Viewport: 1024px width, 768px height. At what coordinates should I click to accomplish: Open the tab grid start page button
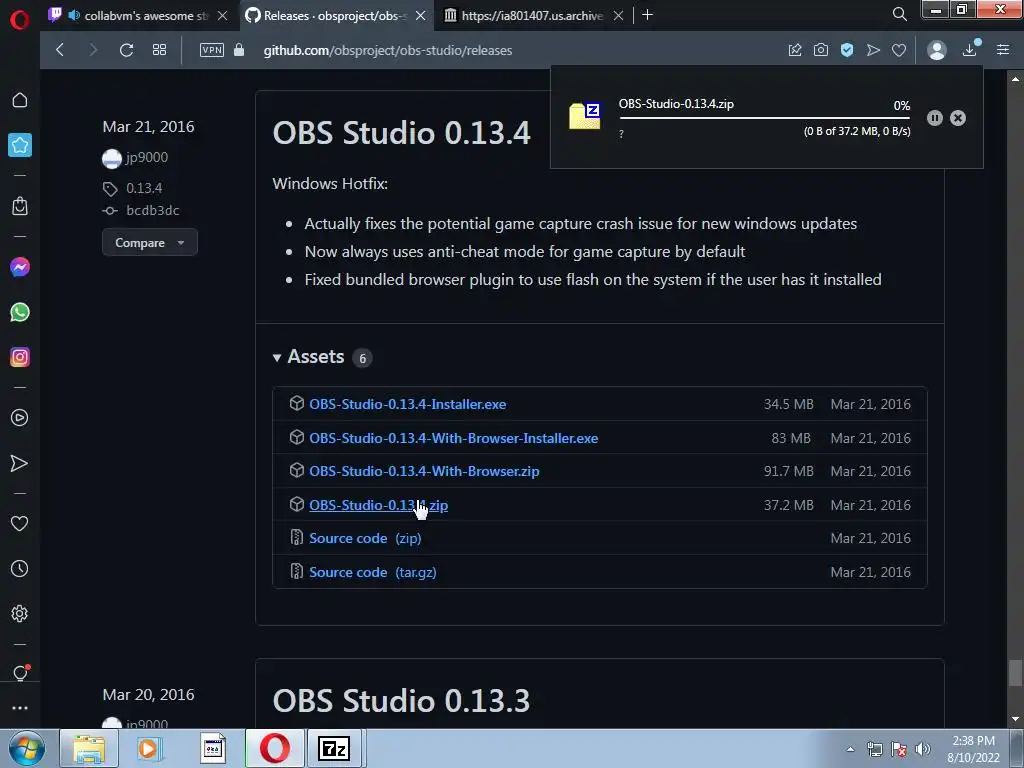pyautogui.click(x=159, y=50)
